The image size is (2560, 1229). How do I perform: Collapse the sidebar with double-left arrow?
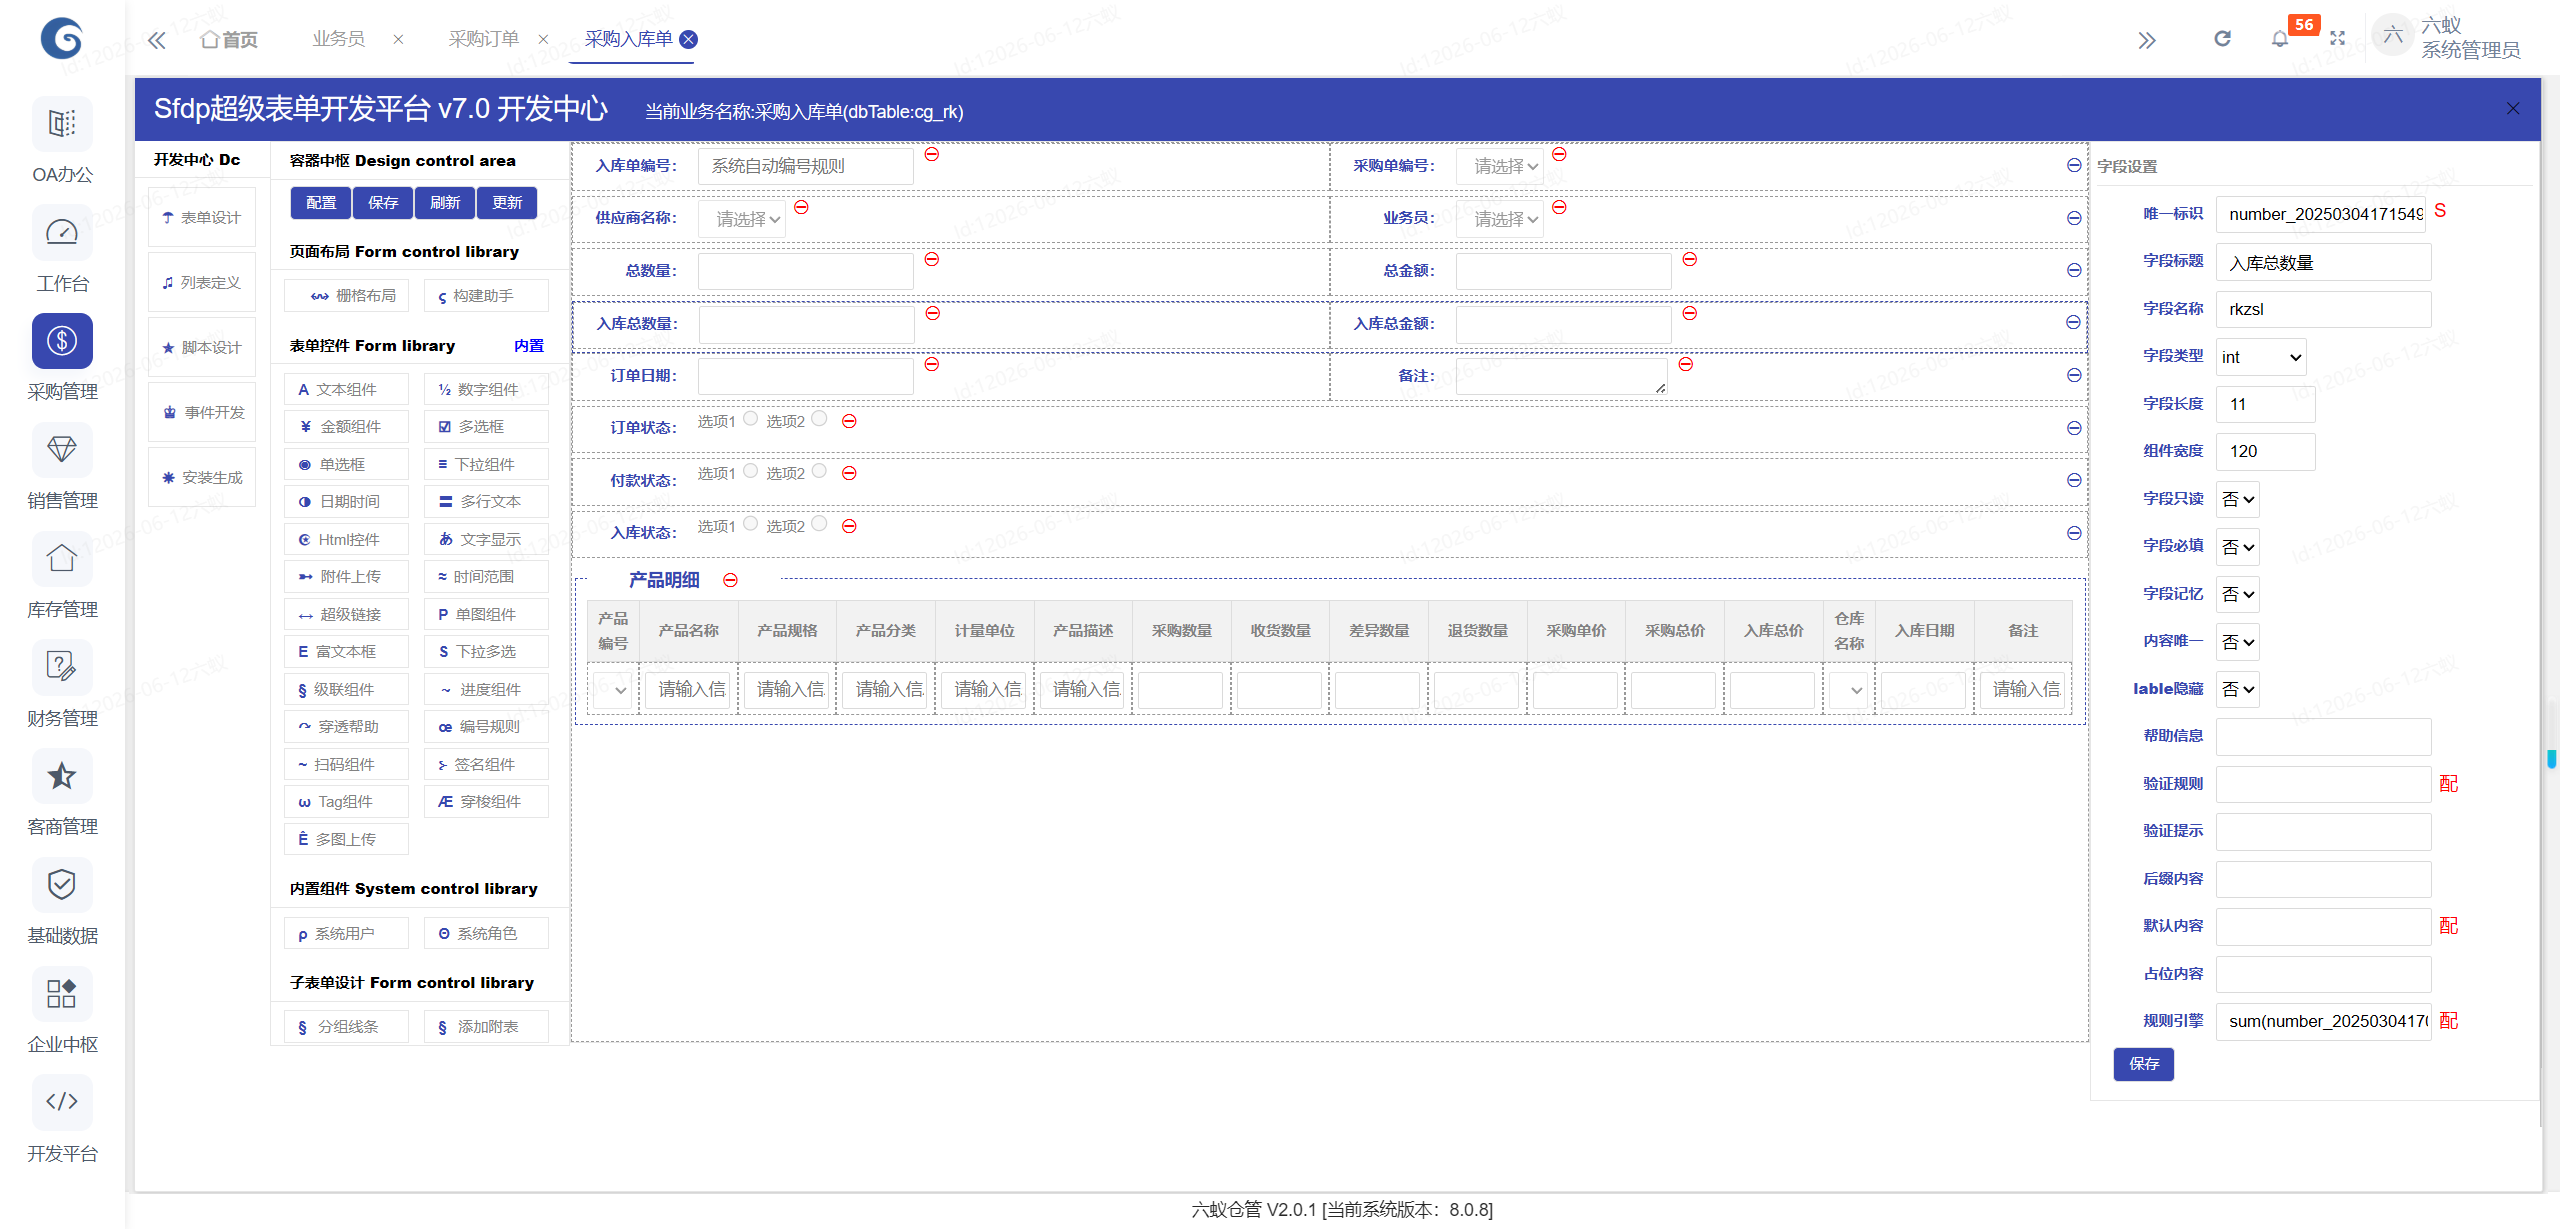[x=157, y=40]
